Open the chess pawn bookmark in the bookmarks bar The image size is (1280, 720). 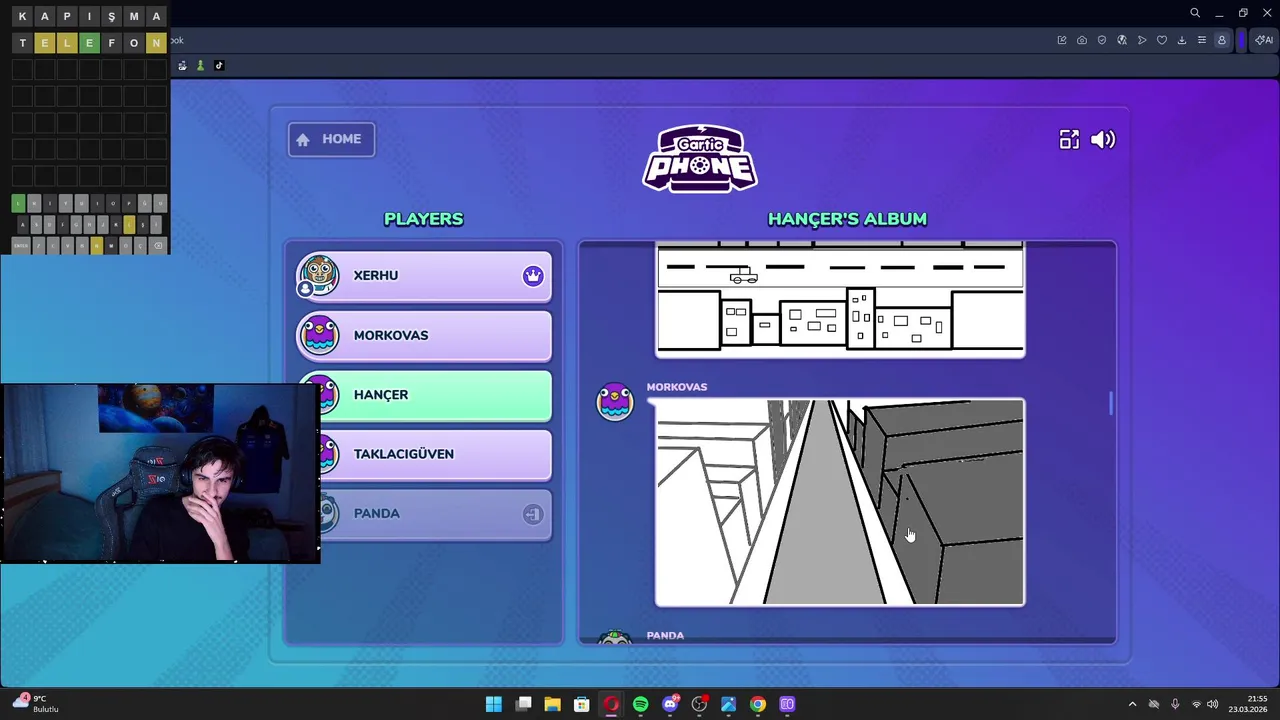(200, 66)
